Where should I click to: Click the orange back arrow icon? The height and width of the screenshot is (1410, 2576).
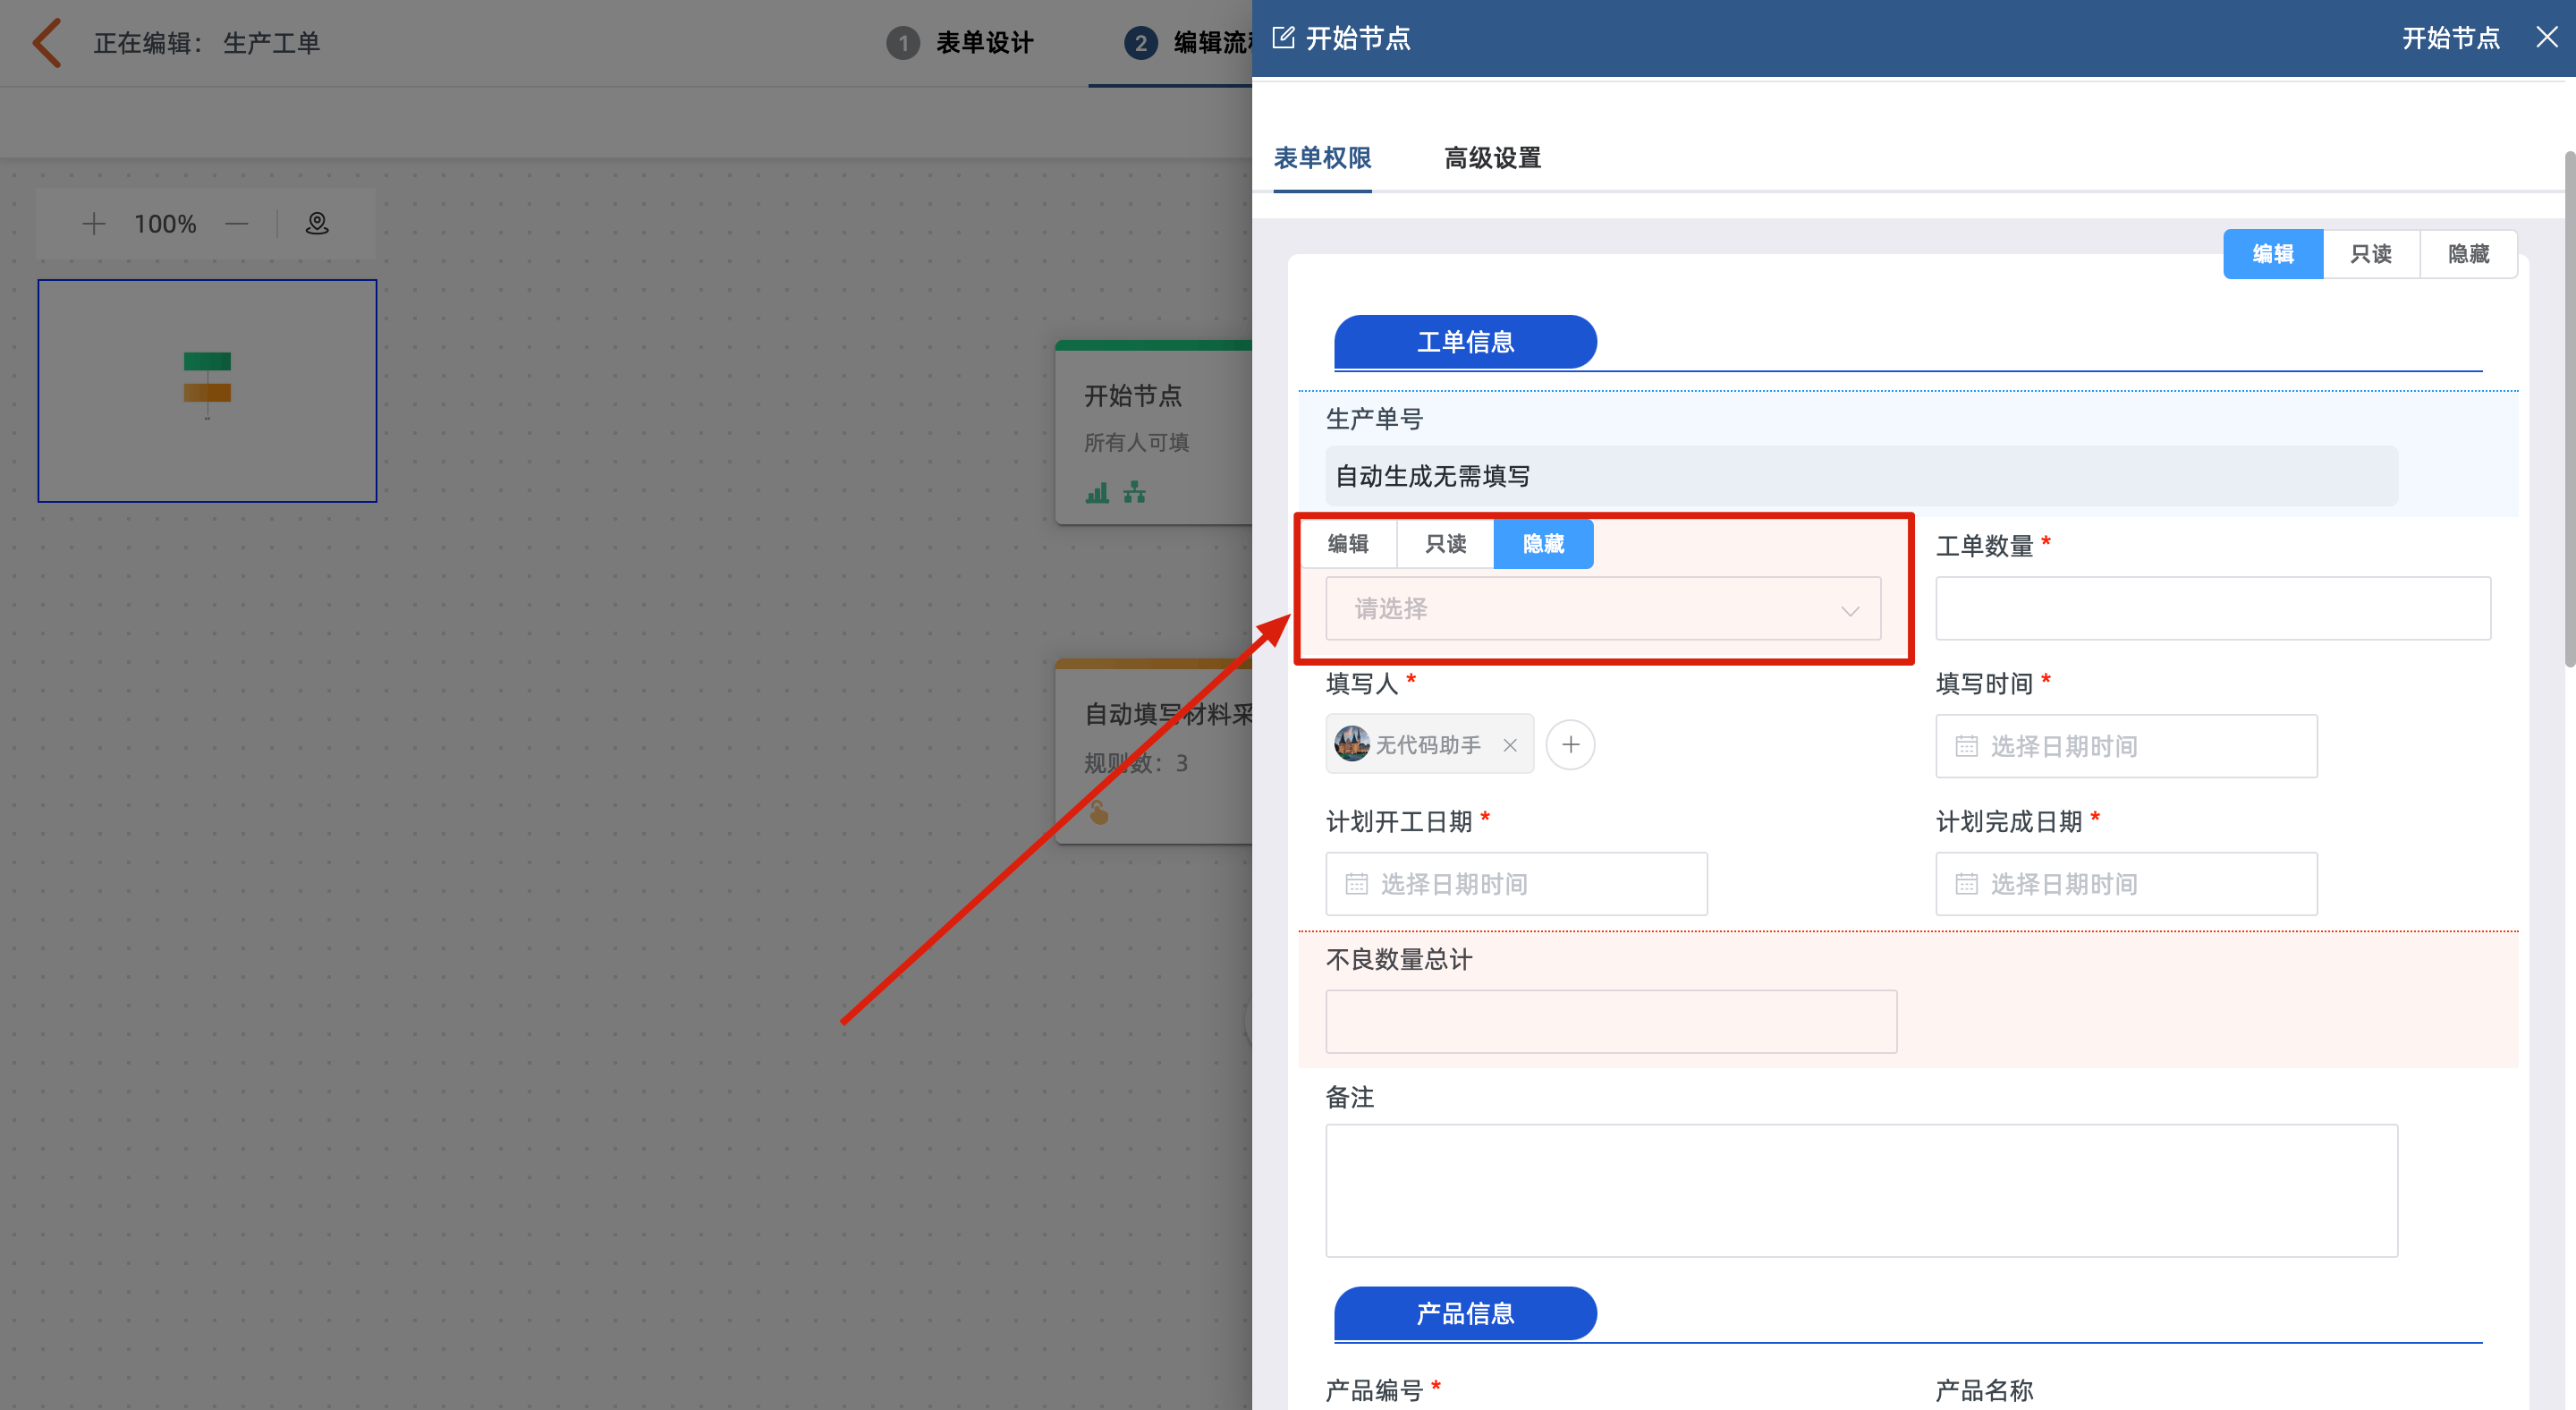[47, 43]
